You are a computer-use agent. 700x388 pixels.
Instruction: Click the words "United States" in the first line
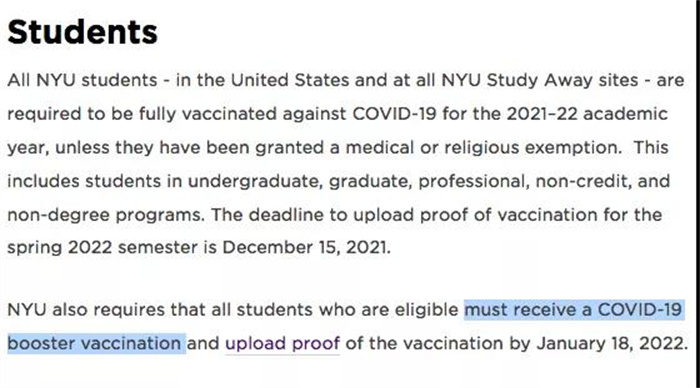tap(290, 80)
